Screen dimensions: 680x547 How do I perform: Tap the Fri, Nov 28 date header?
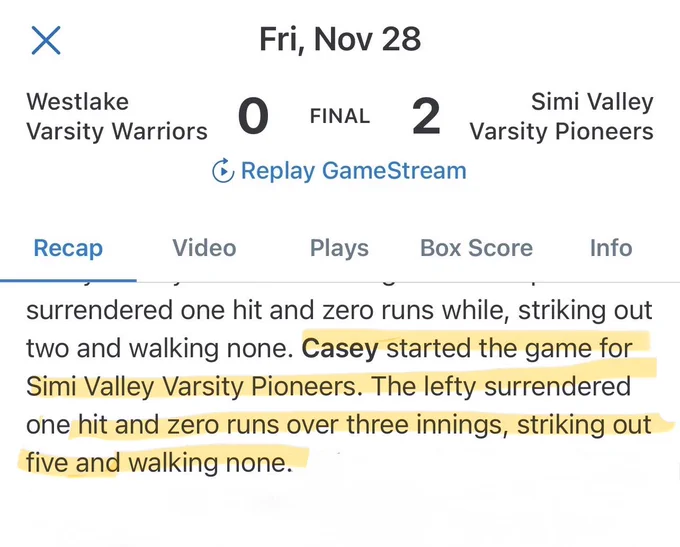[340, 39]
